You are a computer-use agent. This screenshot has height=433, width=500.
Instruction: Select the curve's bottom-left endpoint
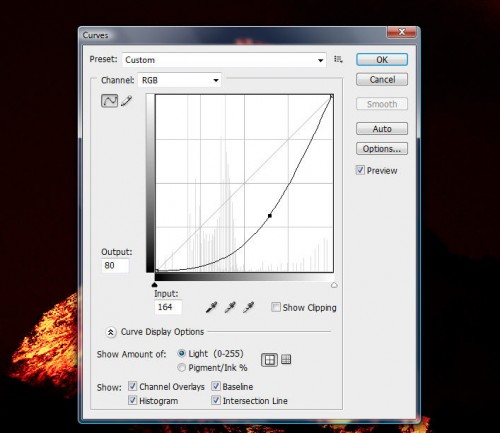pos(157,271)
